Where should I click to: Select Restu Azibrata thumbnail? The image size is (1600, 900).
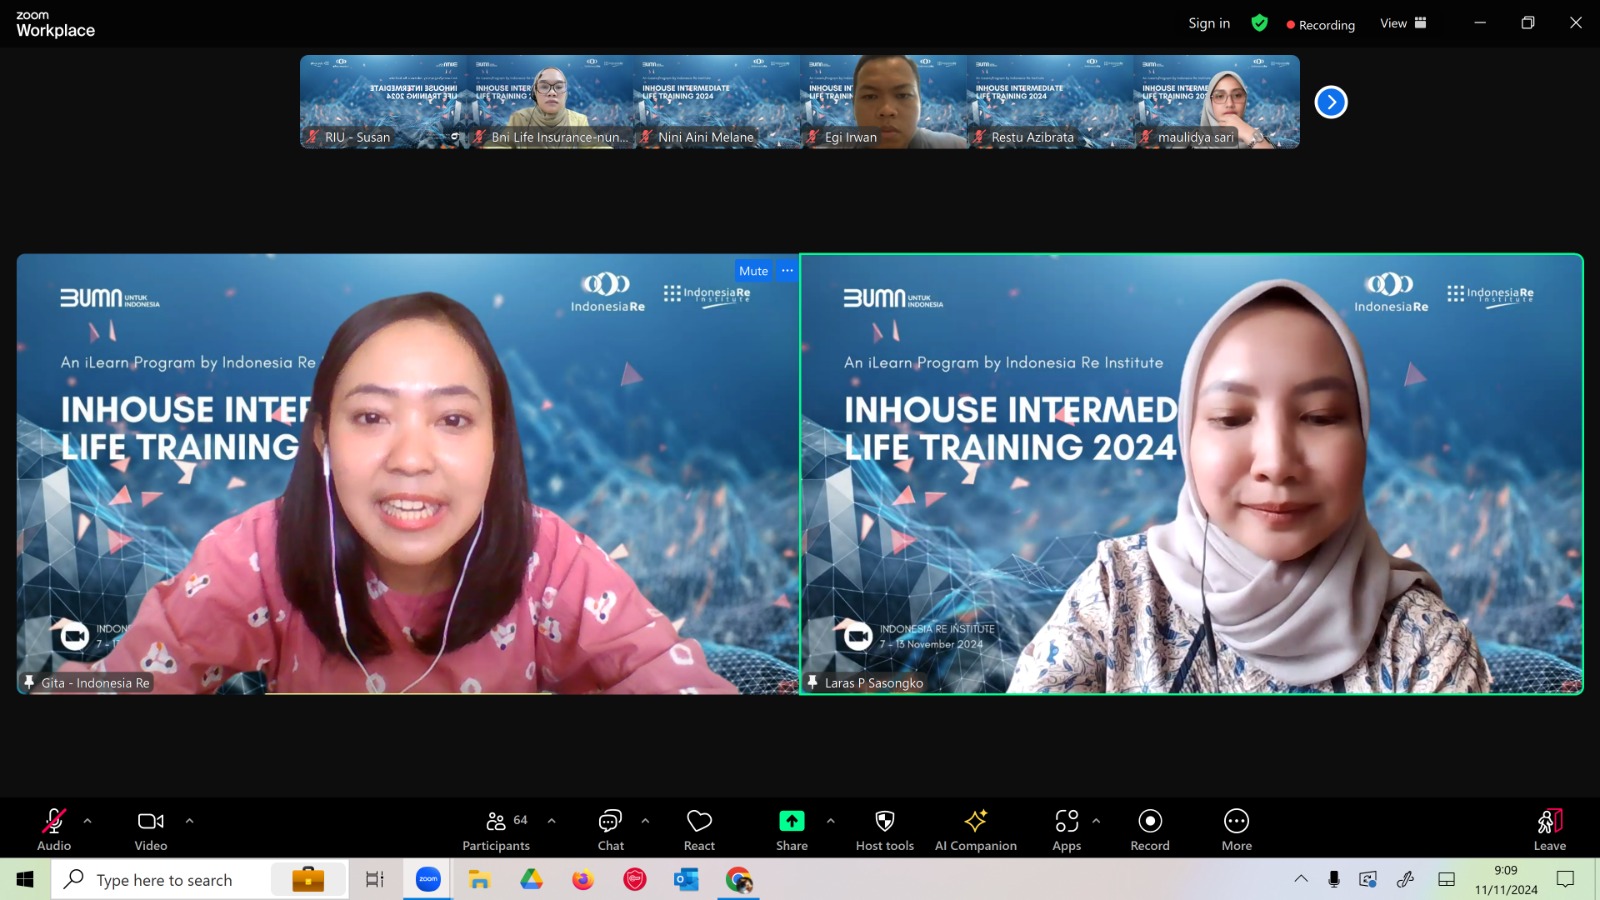coord(1050,102)
